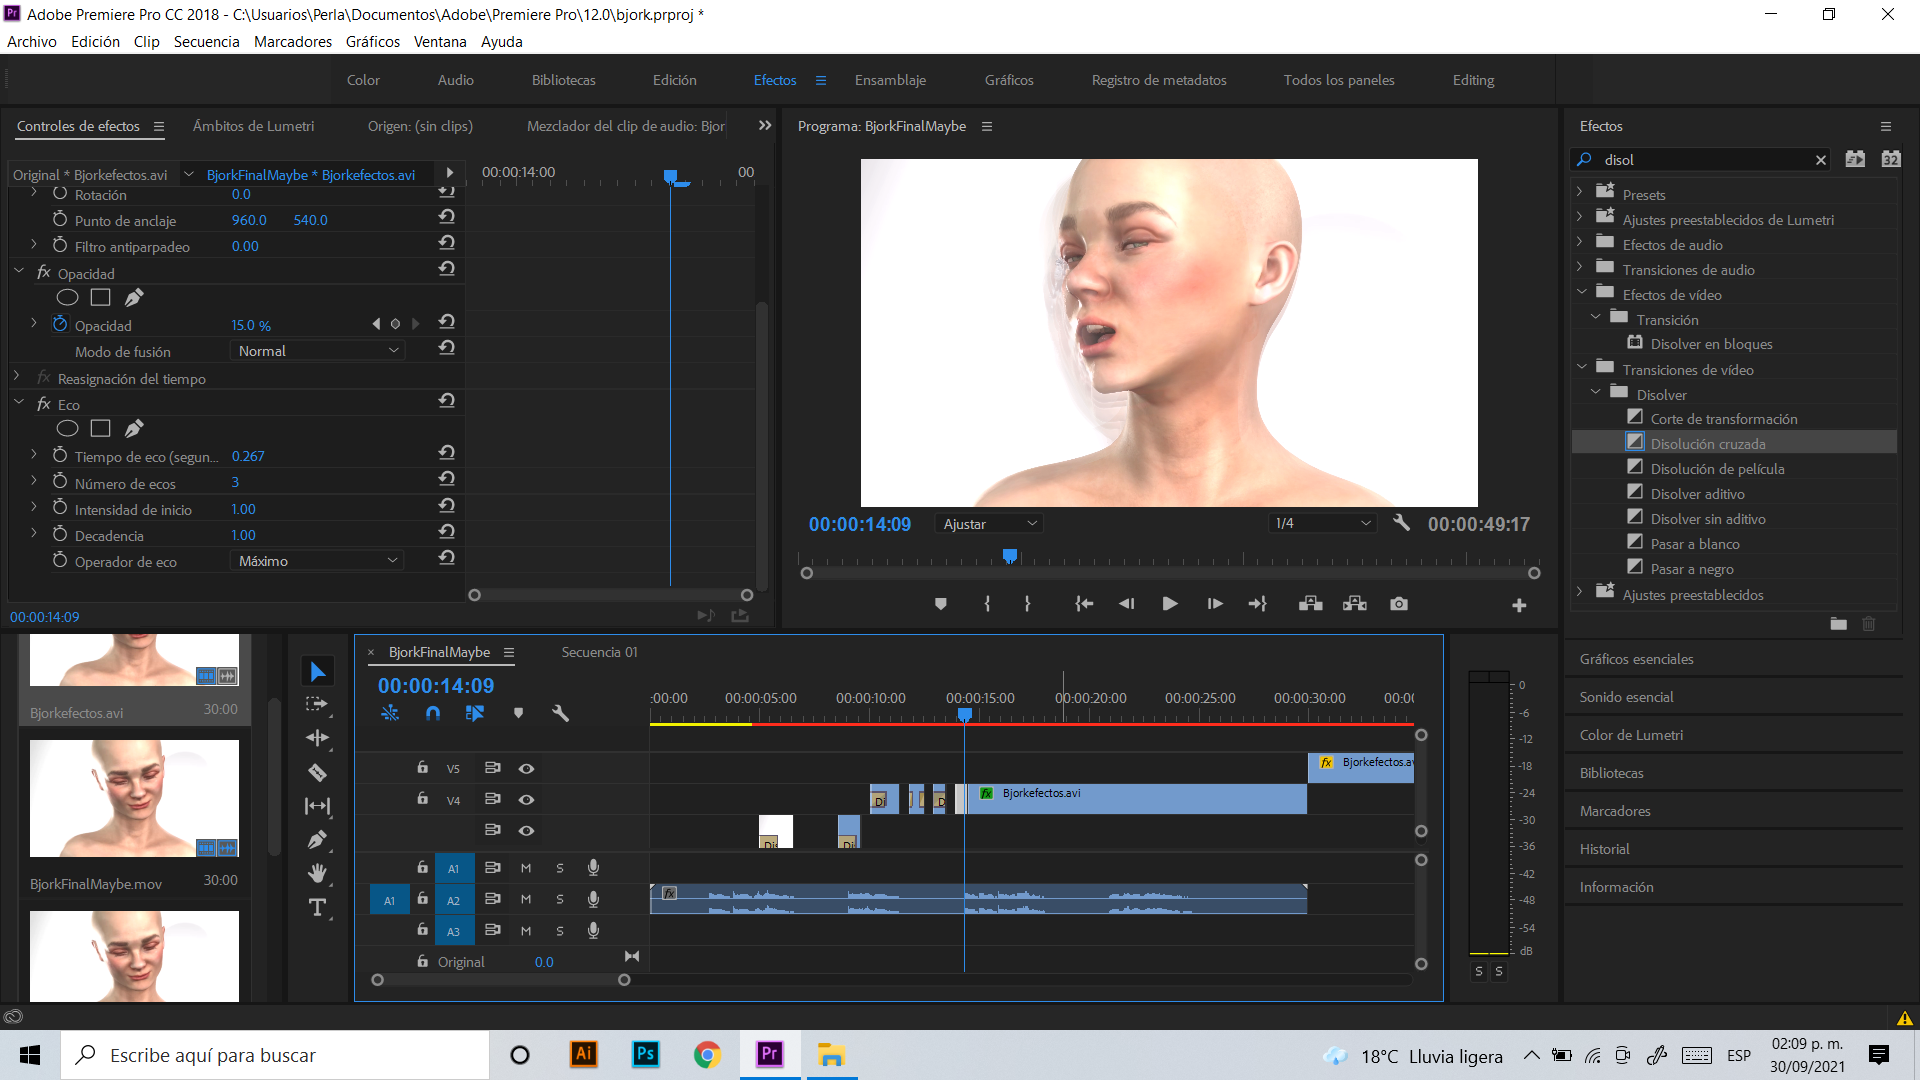This screenshot has width=1920, height=1080.
Task: Open Color de Lumetri panel
Action: pos(1631,735)
